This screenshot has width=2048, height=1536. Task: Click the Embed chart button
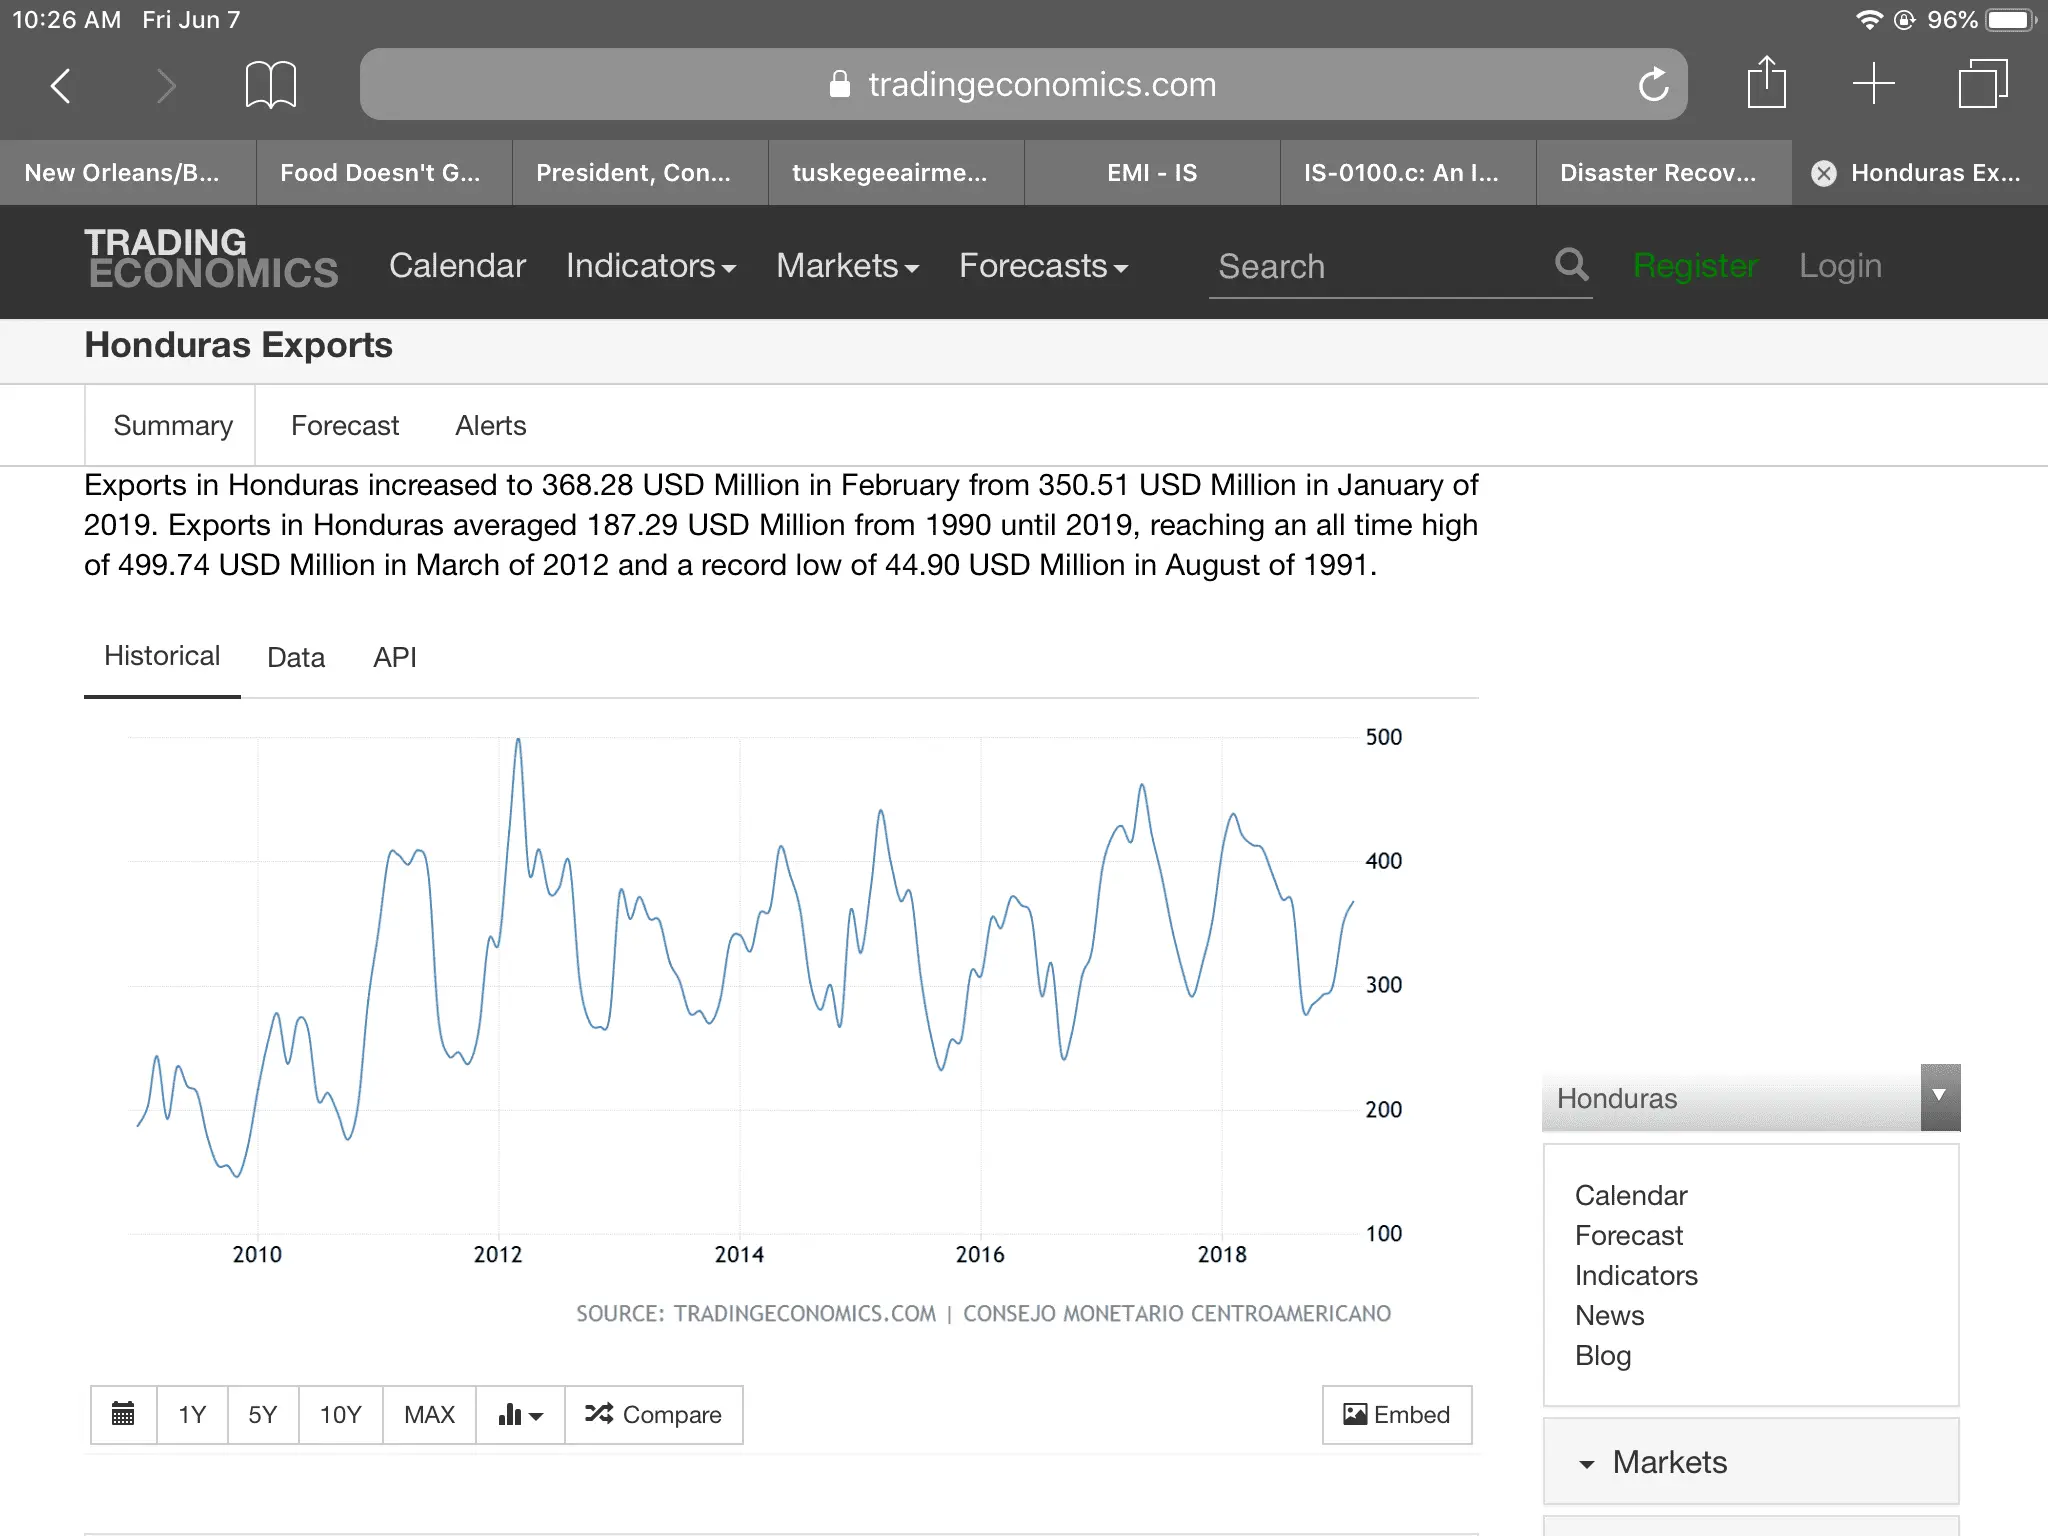(1396, 1414)
